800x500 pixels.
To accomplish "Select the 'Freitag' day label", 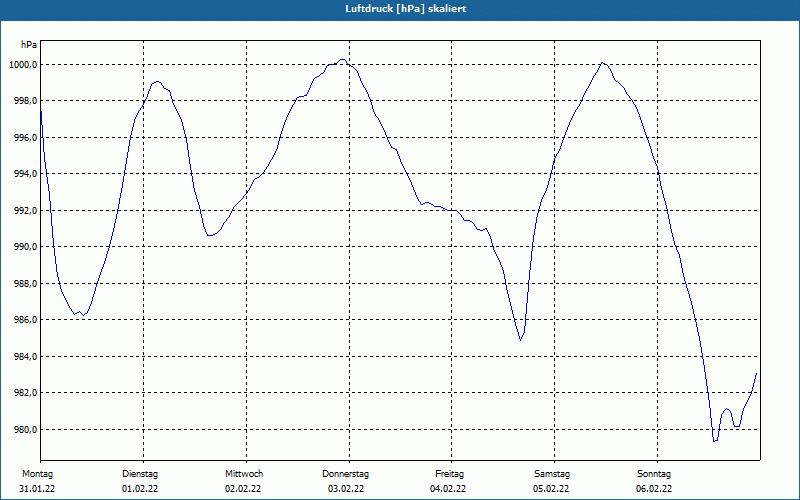I will (449, 474).
